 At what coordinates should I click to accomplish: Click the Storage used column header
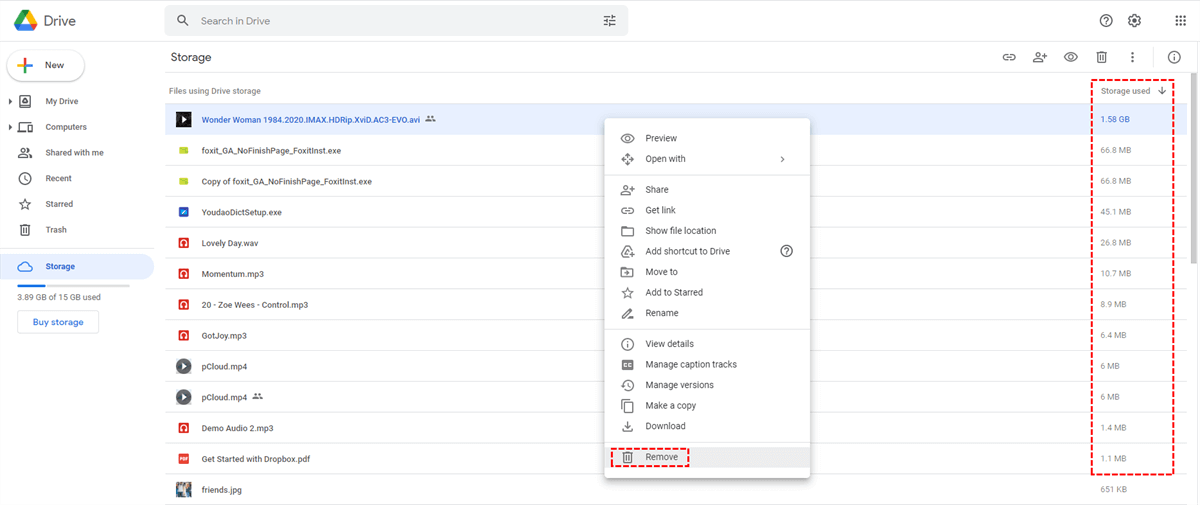point(1125,91)
